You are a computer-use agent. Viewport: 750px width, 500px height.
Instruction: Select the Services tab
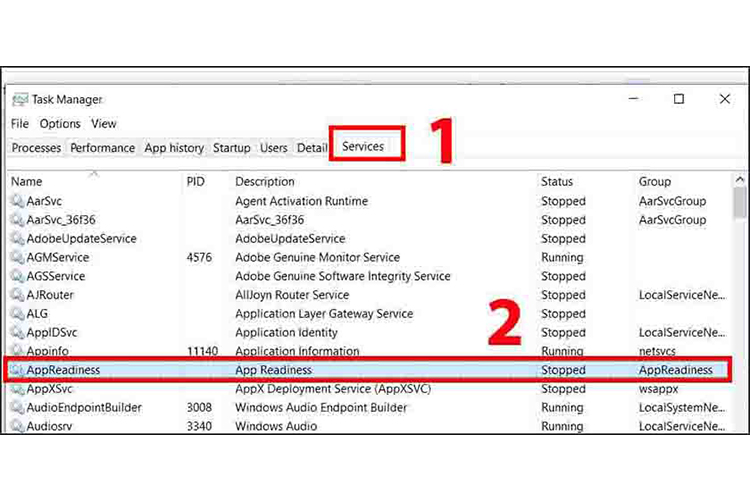(363, 146)
